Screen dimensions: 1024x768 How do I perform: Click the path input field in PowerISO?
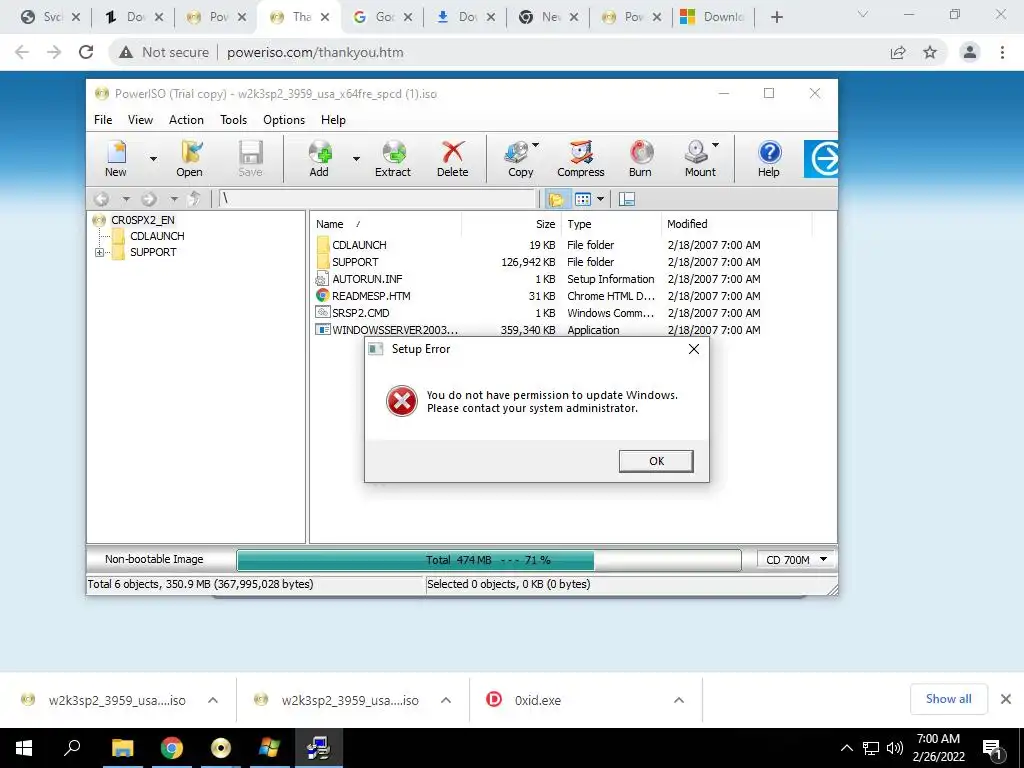[377, 199]
